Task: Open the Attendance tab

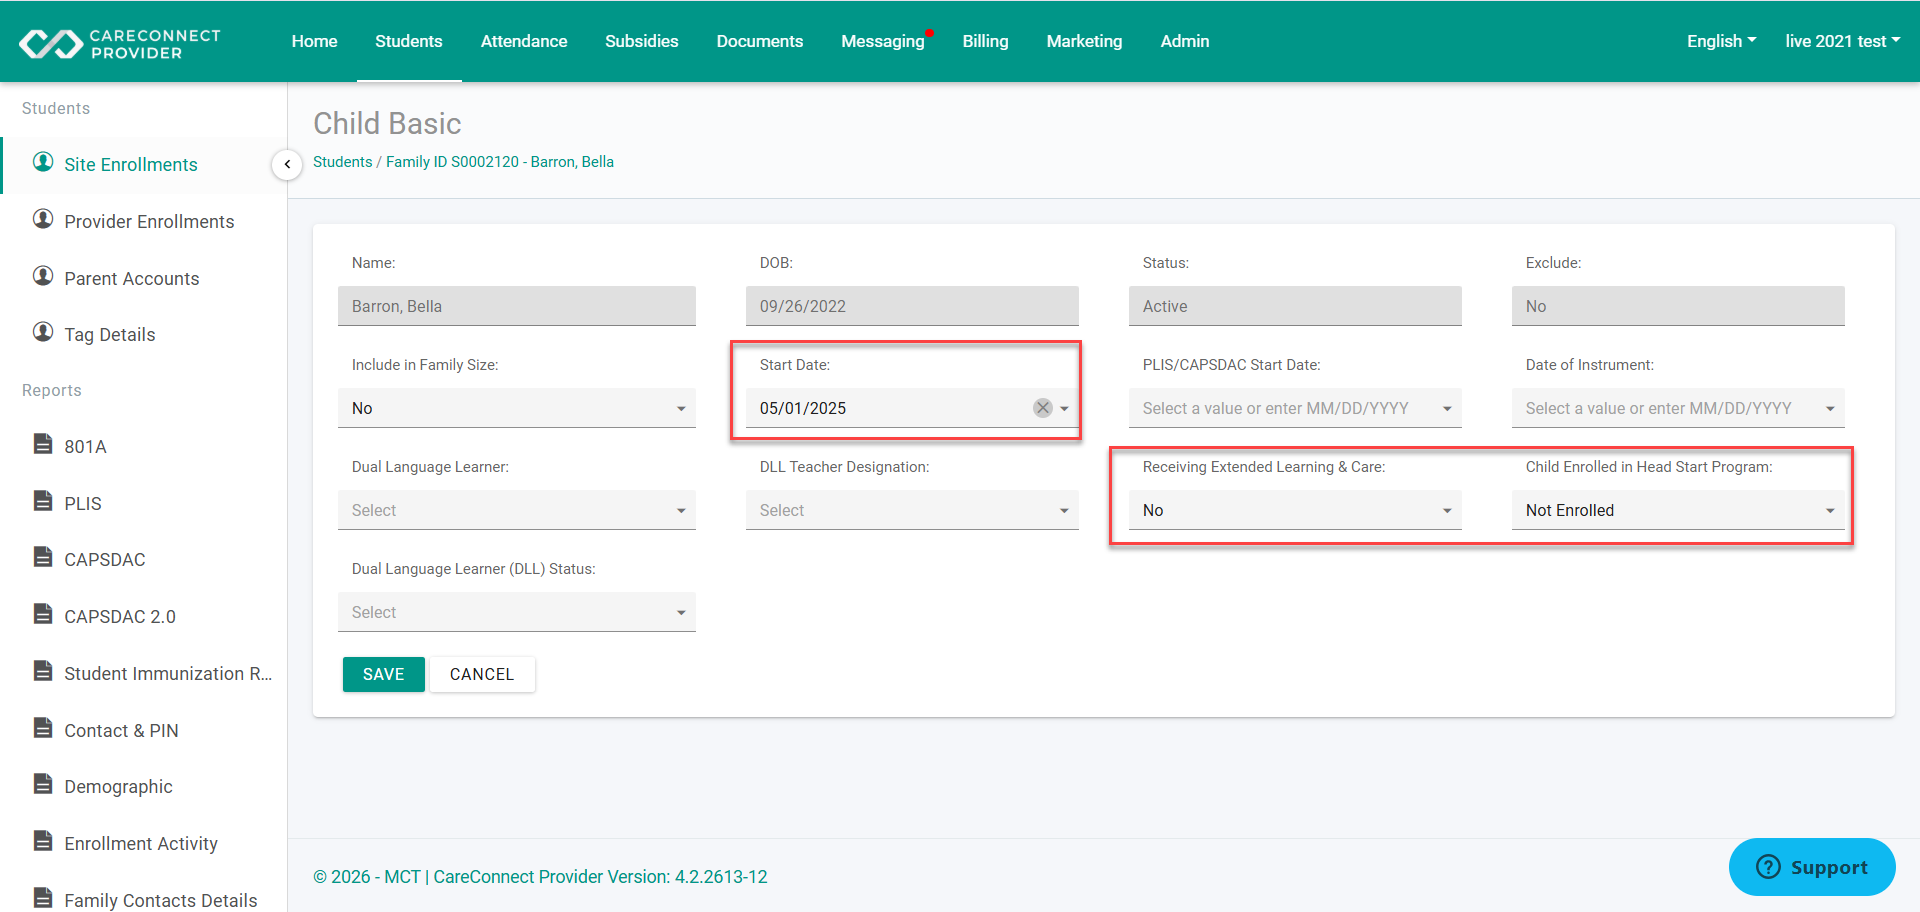Action: point(524,41)
